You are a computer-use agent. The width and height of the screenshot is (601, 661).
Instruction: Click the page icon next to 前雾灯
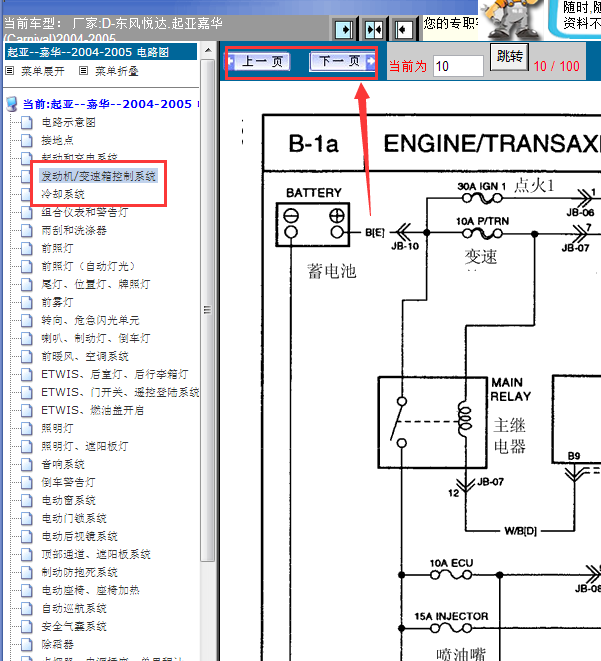click(x=27, y=302)
